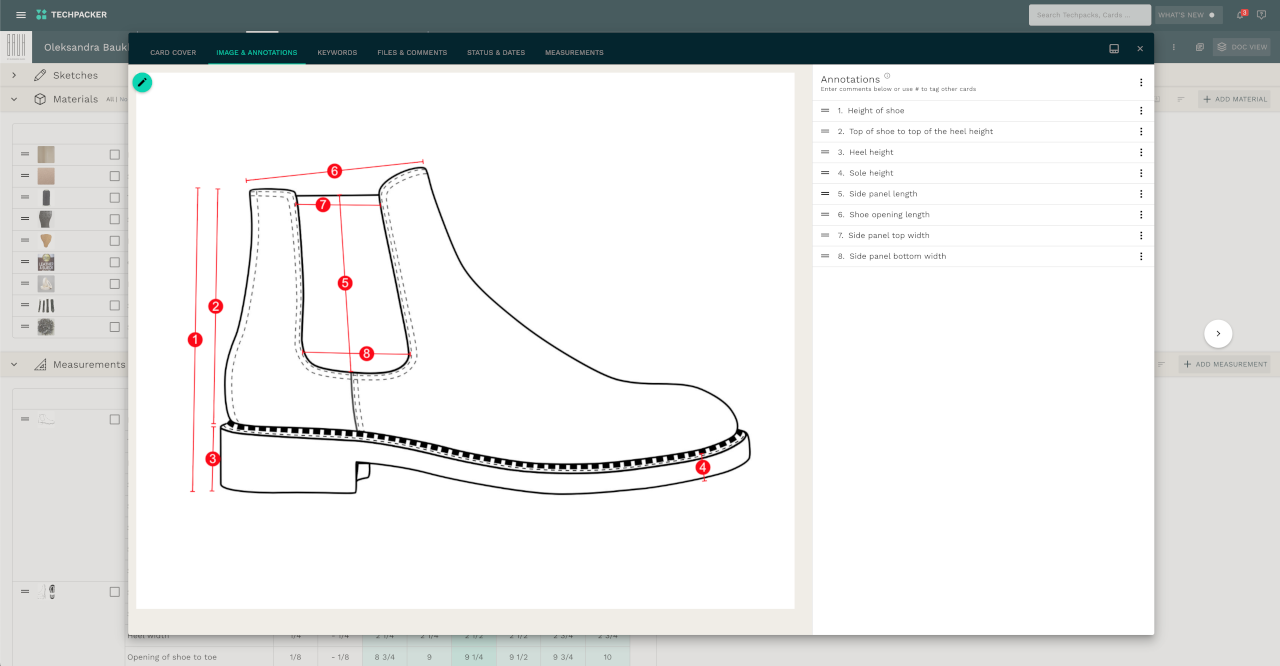Switch to the Card Cover tab

point(173,52)
